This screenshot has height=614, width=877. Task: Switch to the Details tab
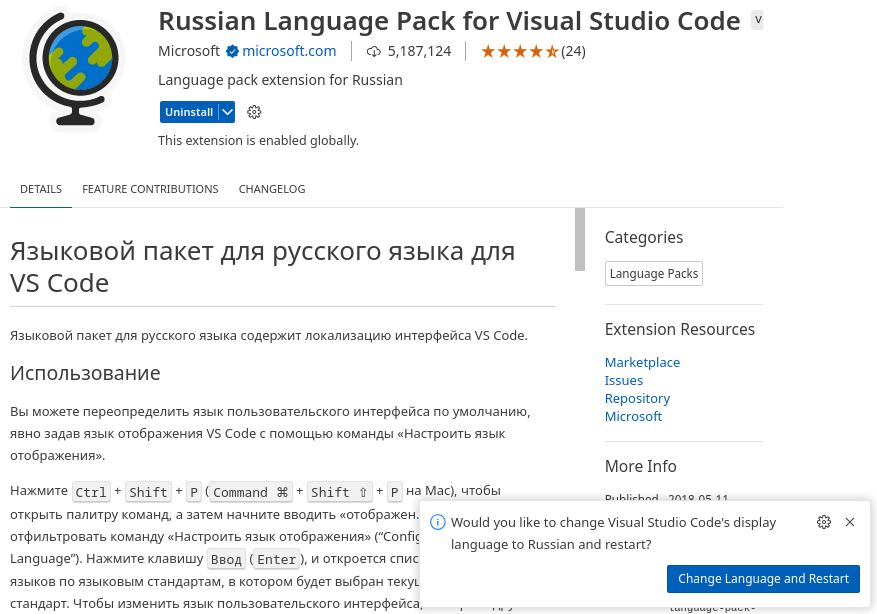click(x=41, y=189)
